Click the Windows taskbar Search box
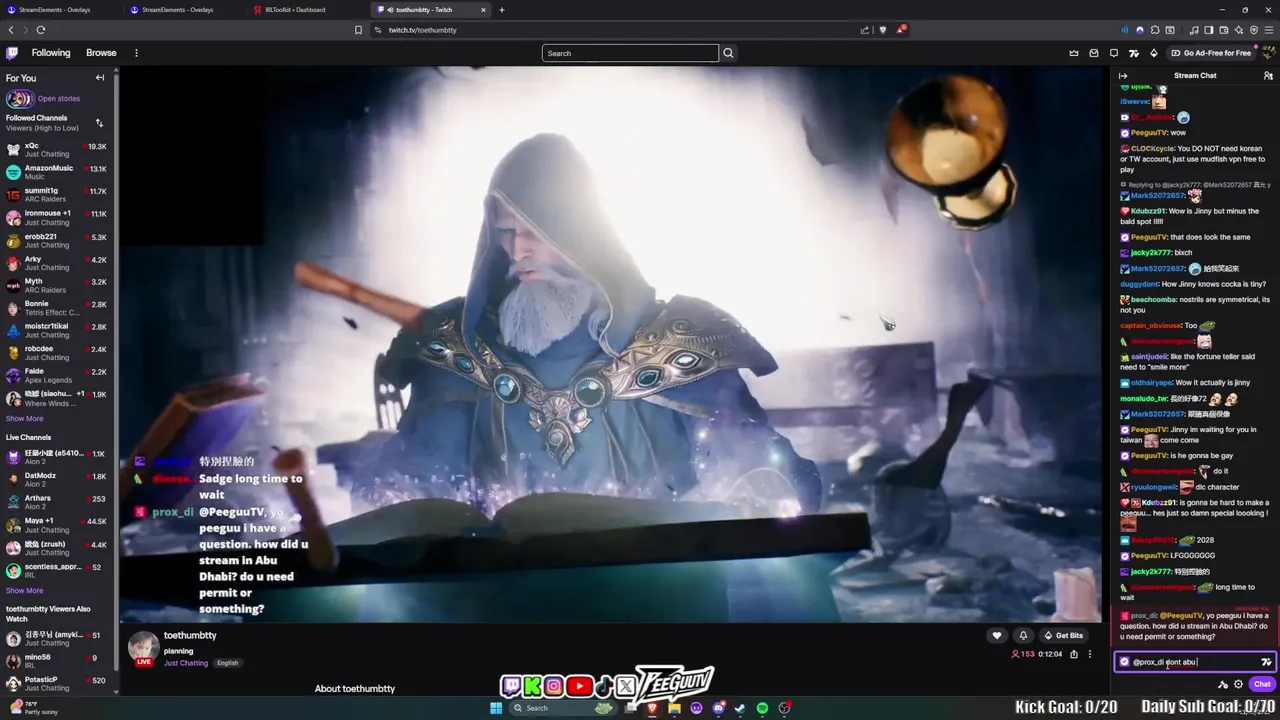This screenshot has width=1280, height=720. 564,708
